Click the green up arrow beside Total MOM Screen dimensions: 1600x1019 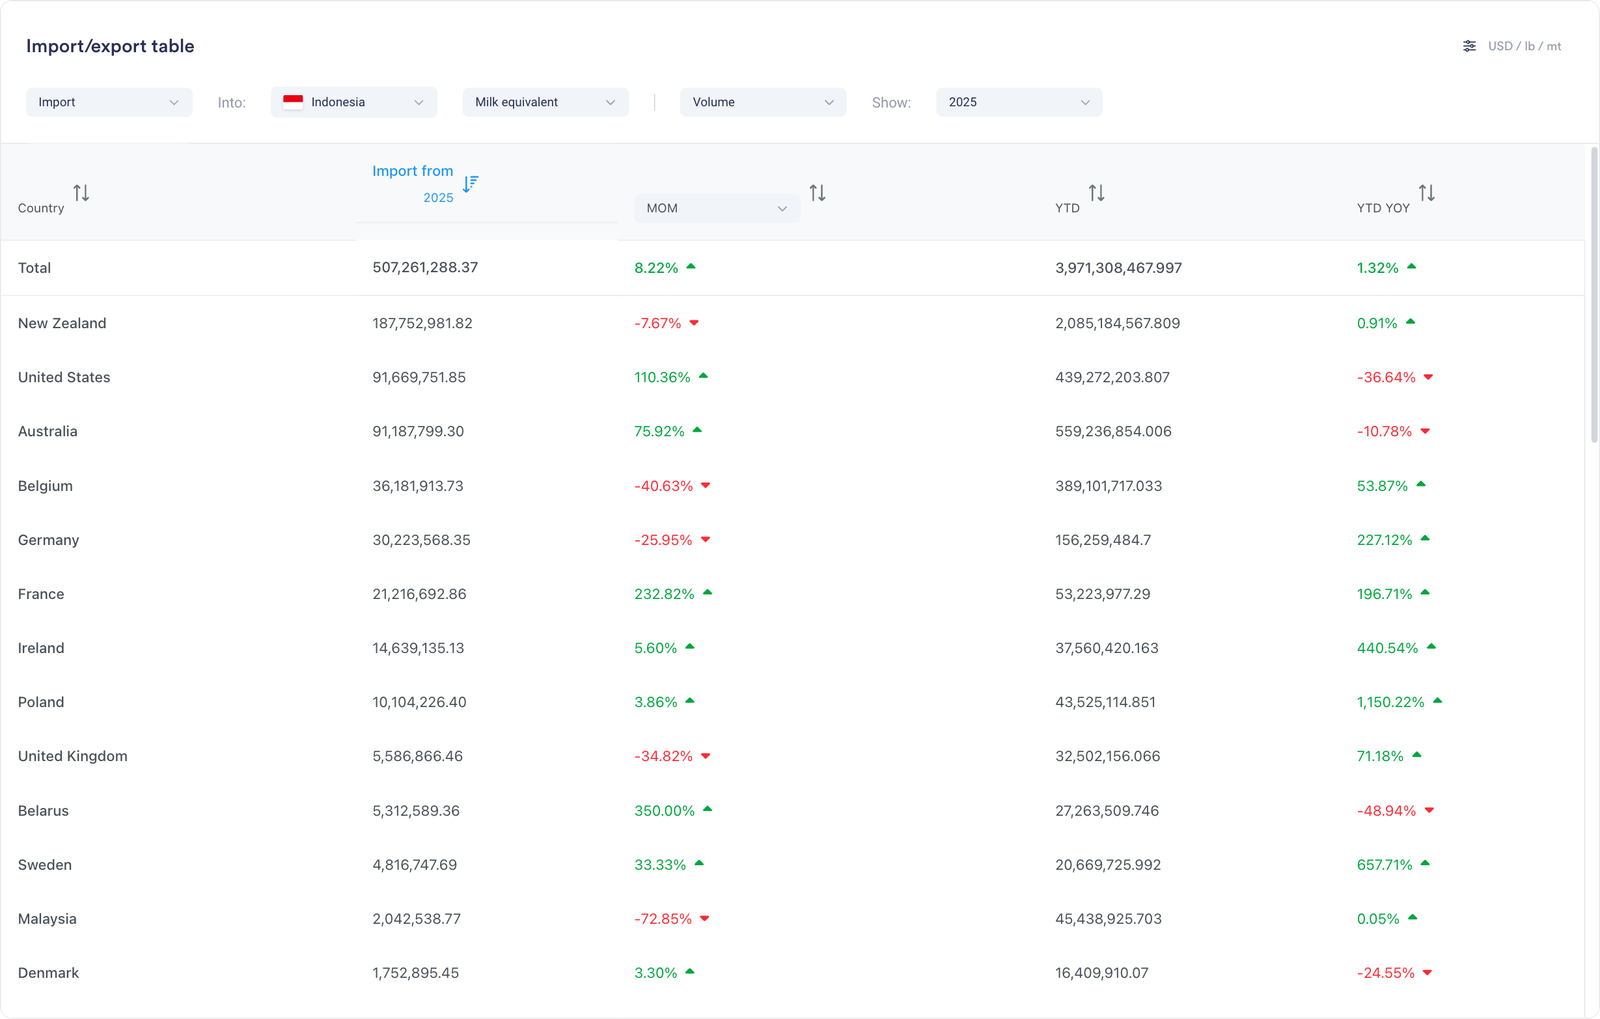(x=691, y=267)
